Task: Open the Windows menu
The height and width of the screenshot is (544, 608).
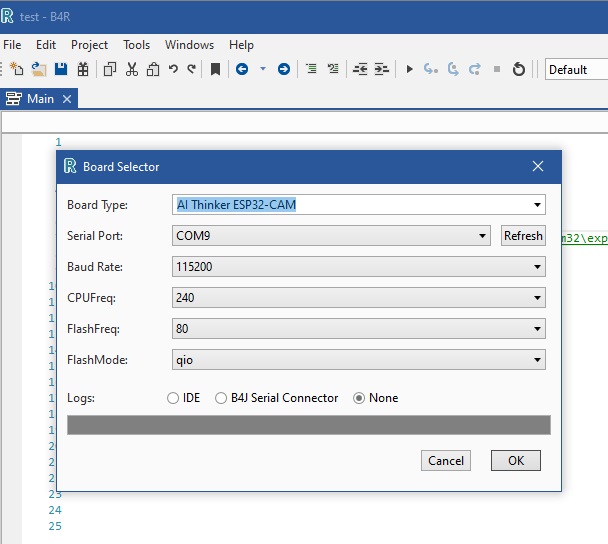Action: coord(189,45)
